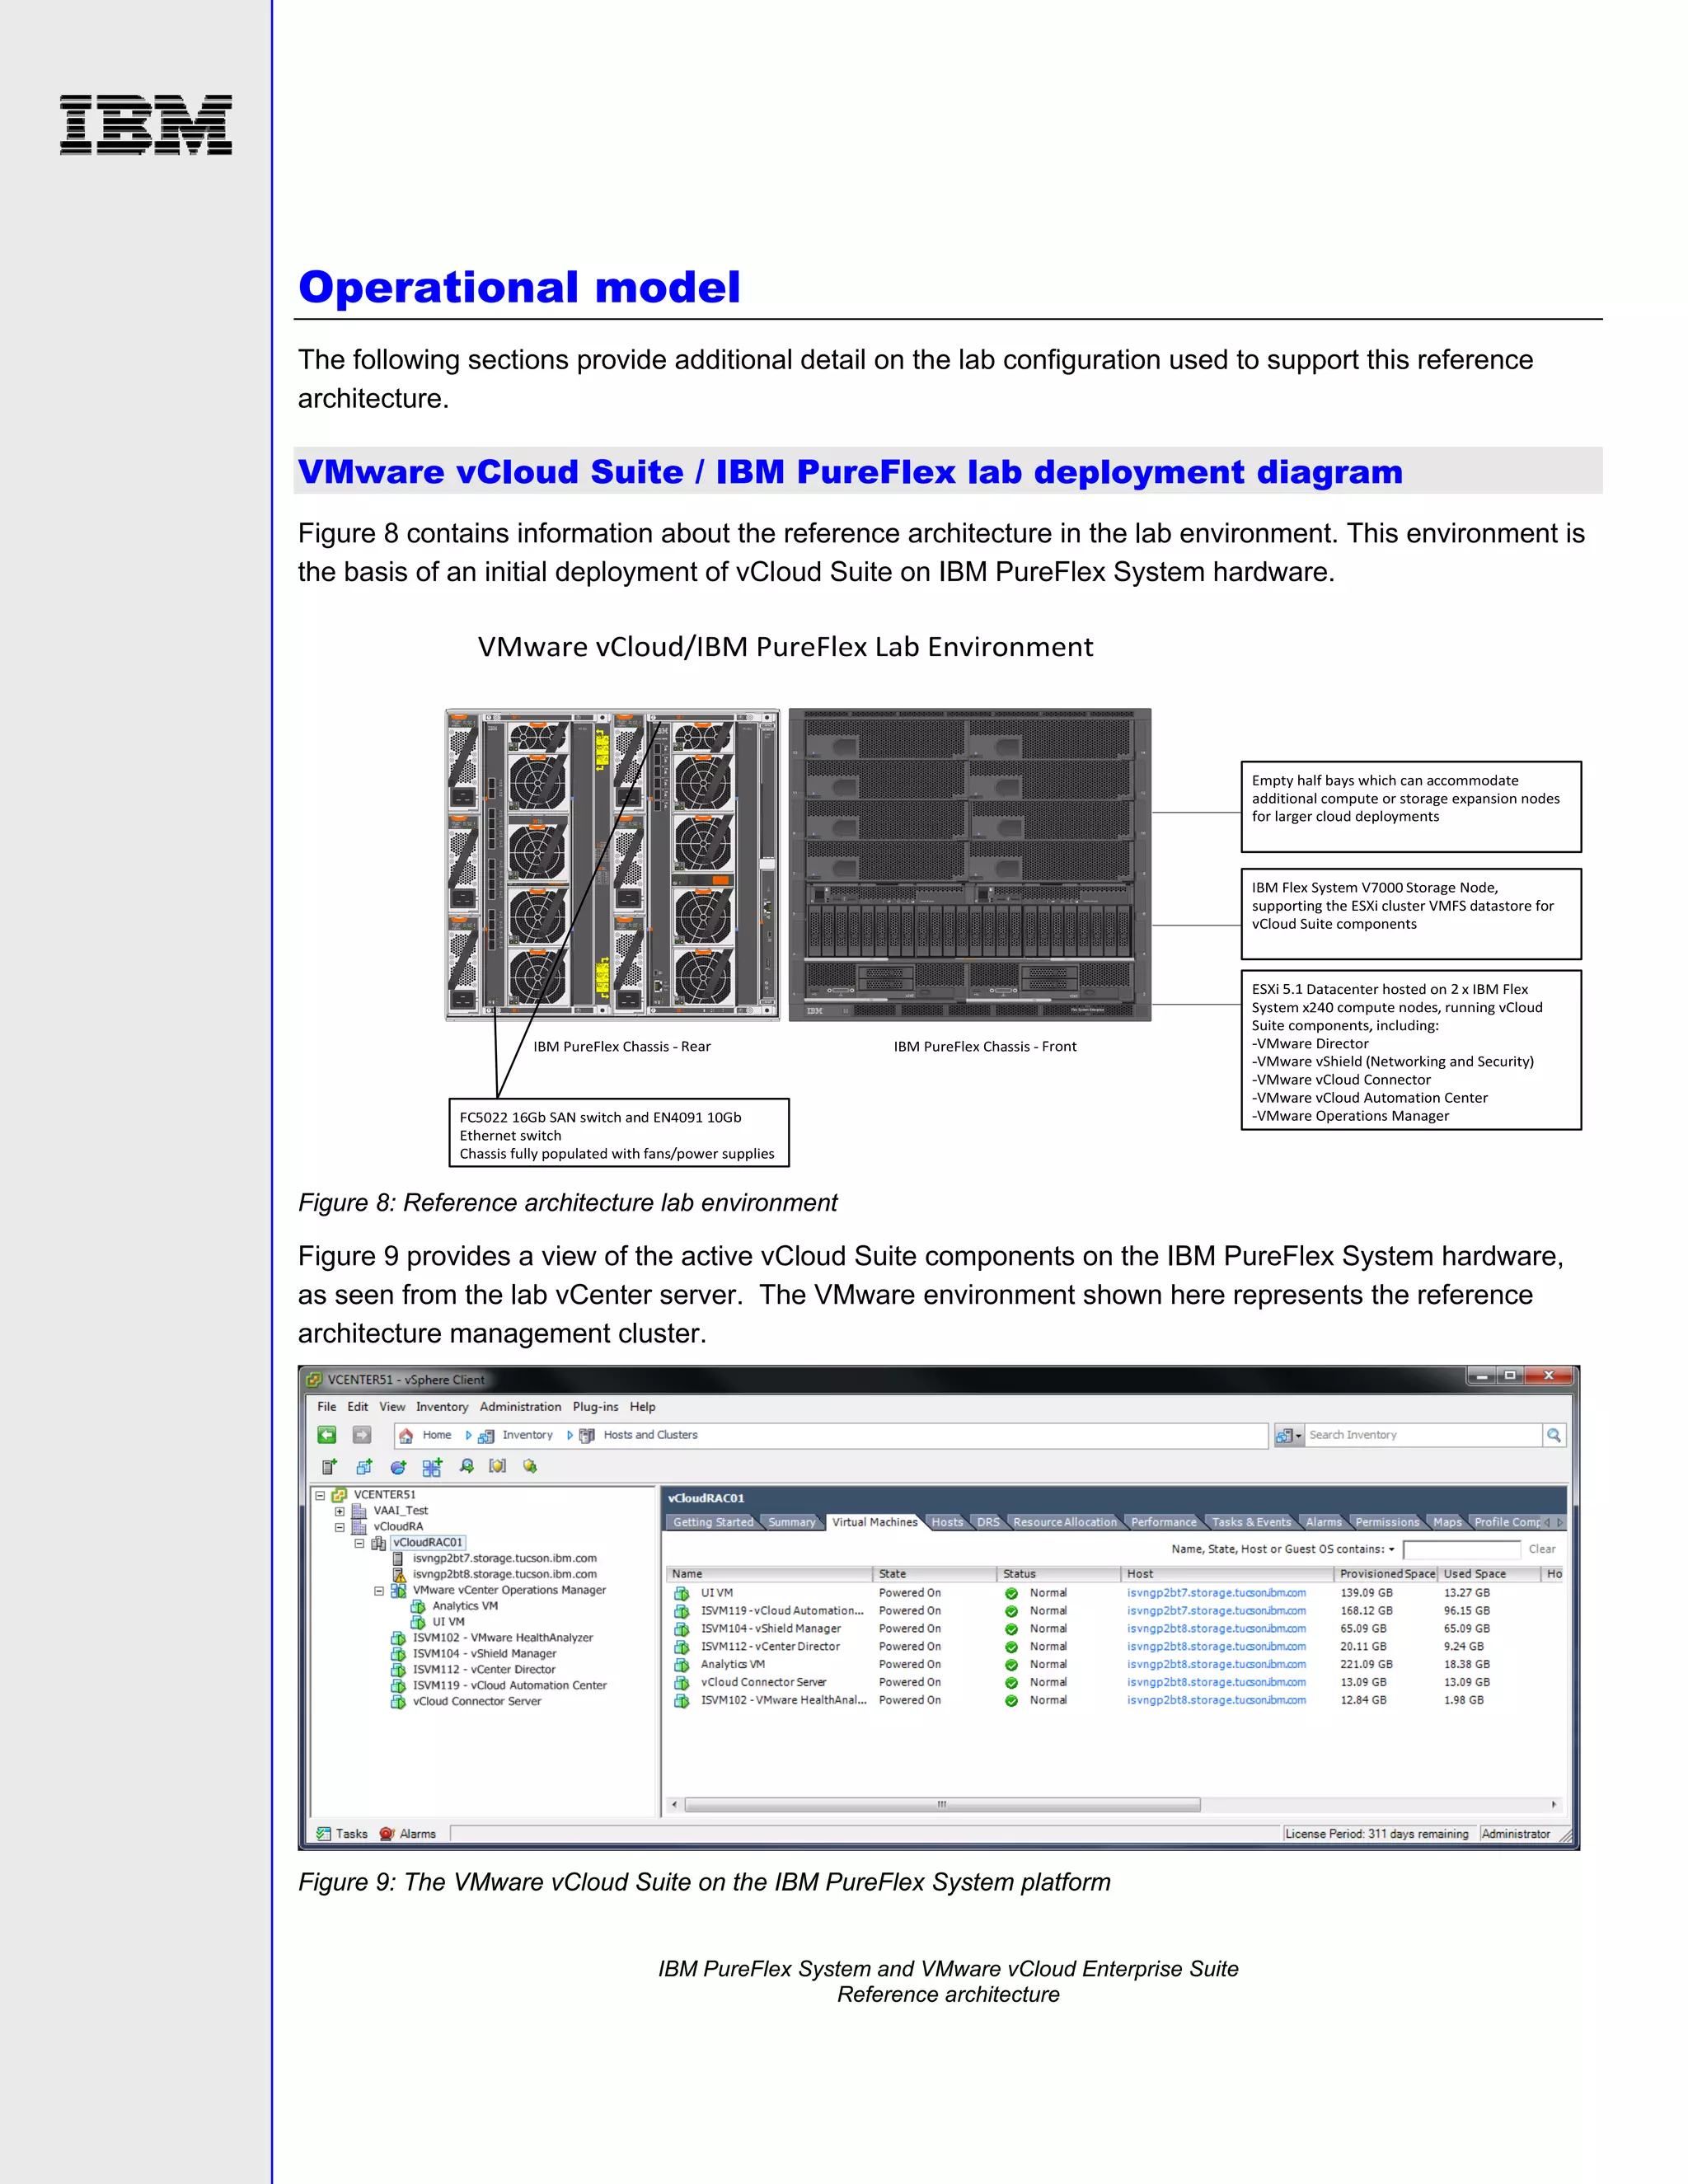Viewport: 1688px width, 2184px height.
Task: Switch to the Summary tab
Action: coord(791,1522)
